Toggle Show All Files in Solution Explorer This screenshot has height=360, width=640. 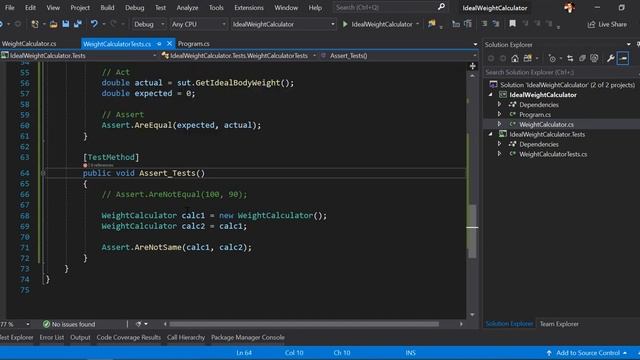coord(594,59)
